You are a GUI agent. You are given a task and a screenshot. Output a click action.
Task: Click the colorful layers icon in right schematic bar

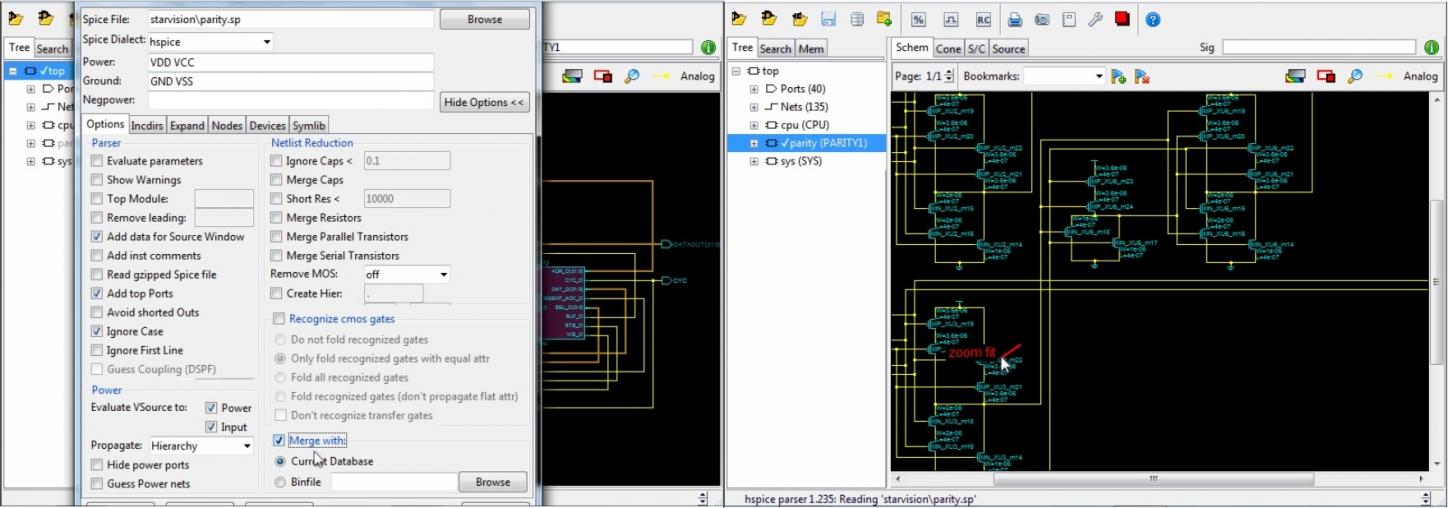coord(1295,76)
